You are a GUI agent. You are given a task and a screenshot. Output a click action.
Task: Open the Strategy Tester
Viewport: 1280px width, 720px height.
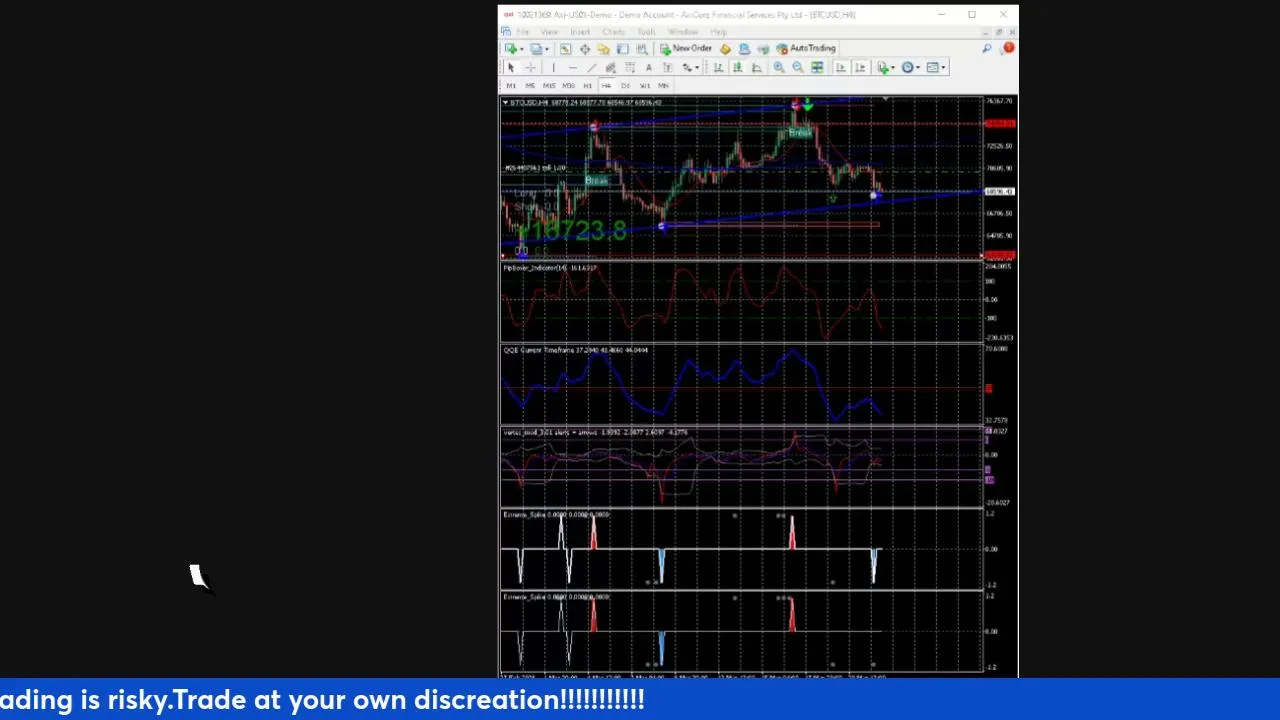point(642,49)
